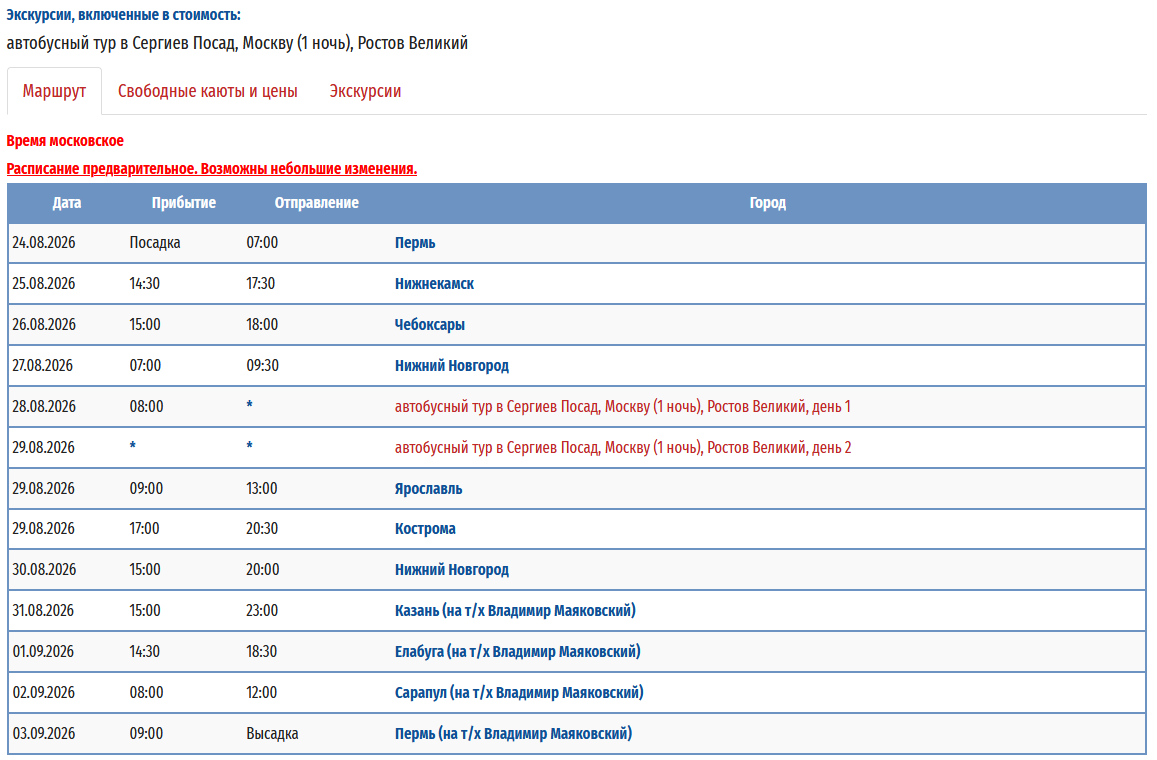Click the bus tour день 2 link

pyautogui.click(x=622, y=448)
